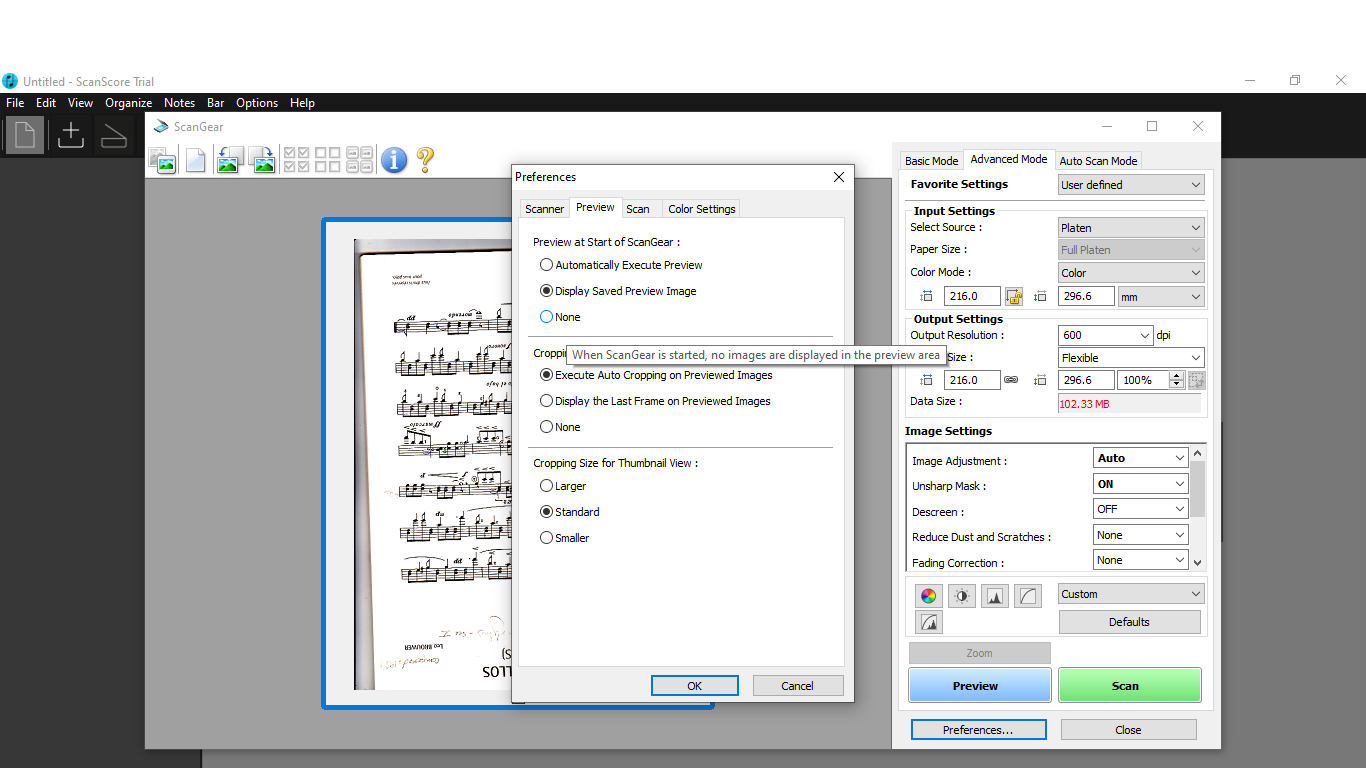The width and height of the screenshot is (1366, 768).
Task: Click the select all crops icon
Action: [359, 160]
